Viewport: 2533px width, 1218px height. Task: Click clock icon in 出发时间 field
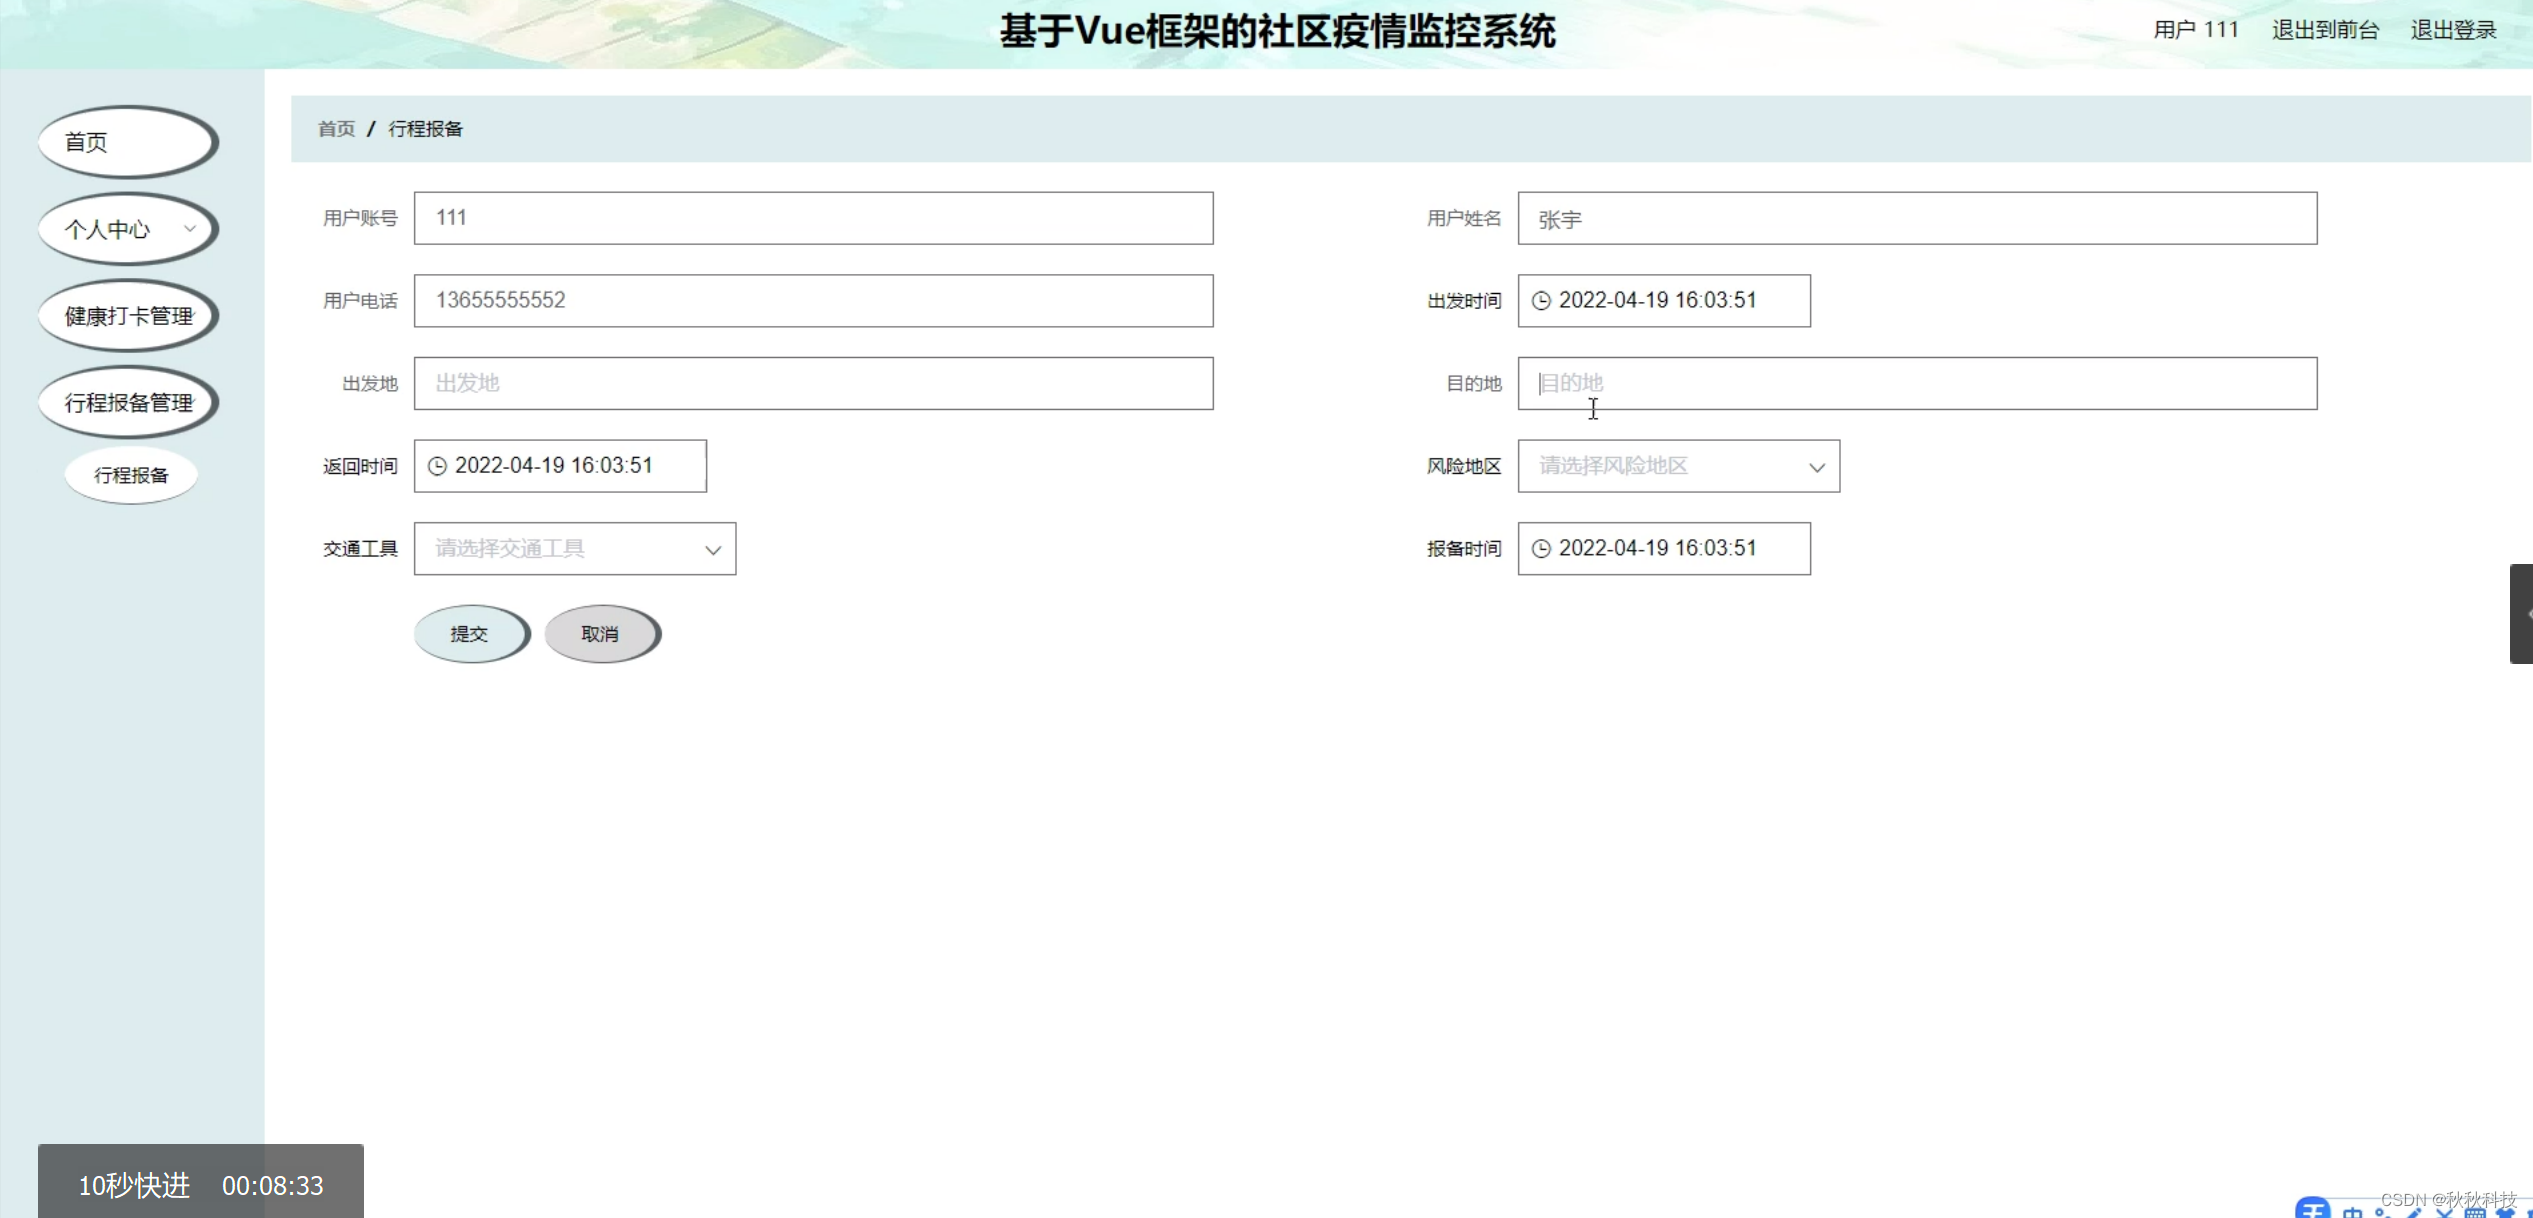coord(1541,301)
